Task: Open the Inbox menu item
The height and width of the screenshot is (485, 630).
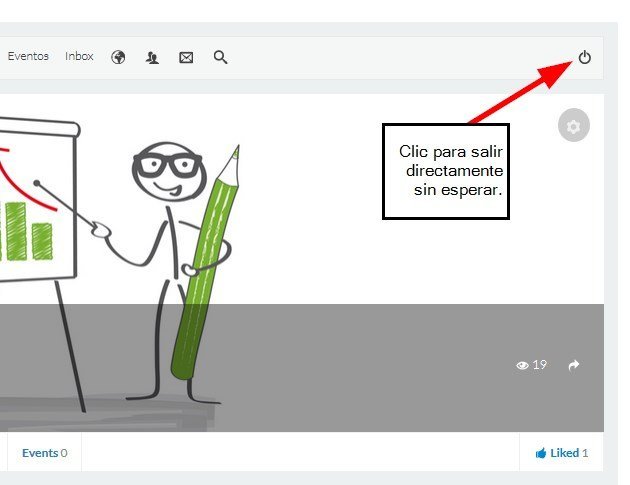Action: [x=79, y=56]
